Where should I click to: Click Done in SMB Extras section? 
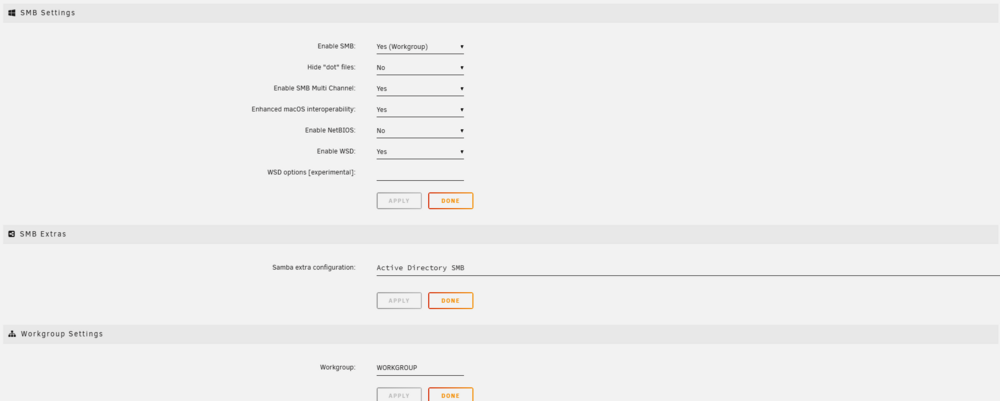[450, 300]
